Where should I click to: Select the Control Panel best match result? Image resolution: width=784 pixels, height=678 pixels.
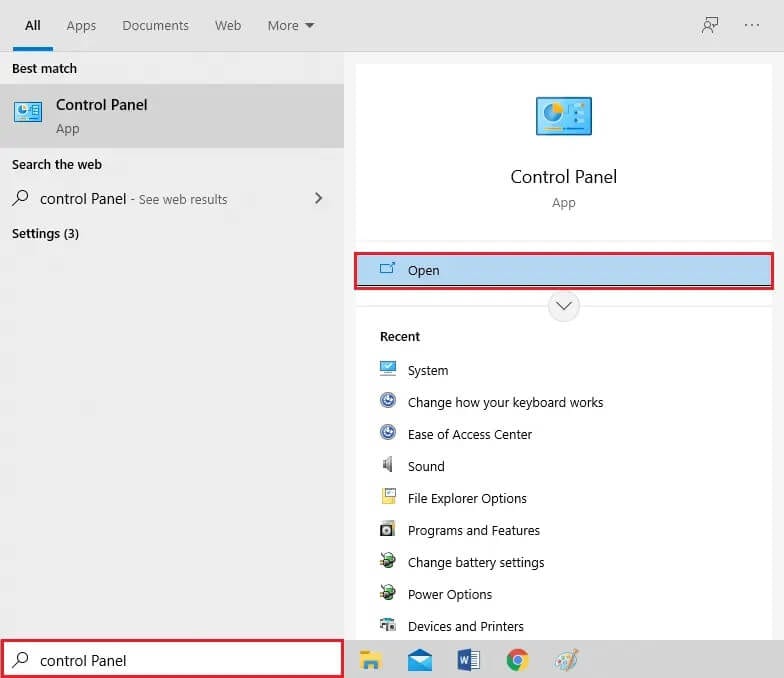[x=171, y=116]
